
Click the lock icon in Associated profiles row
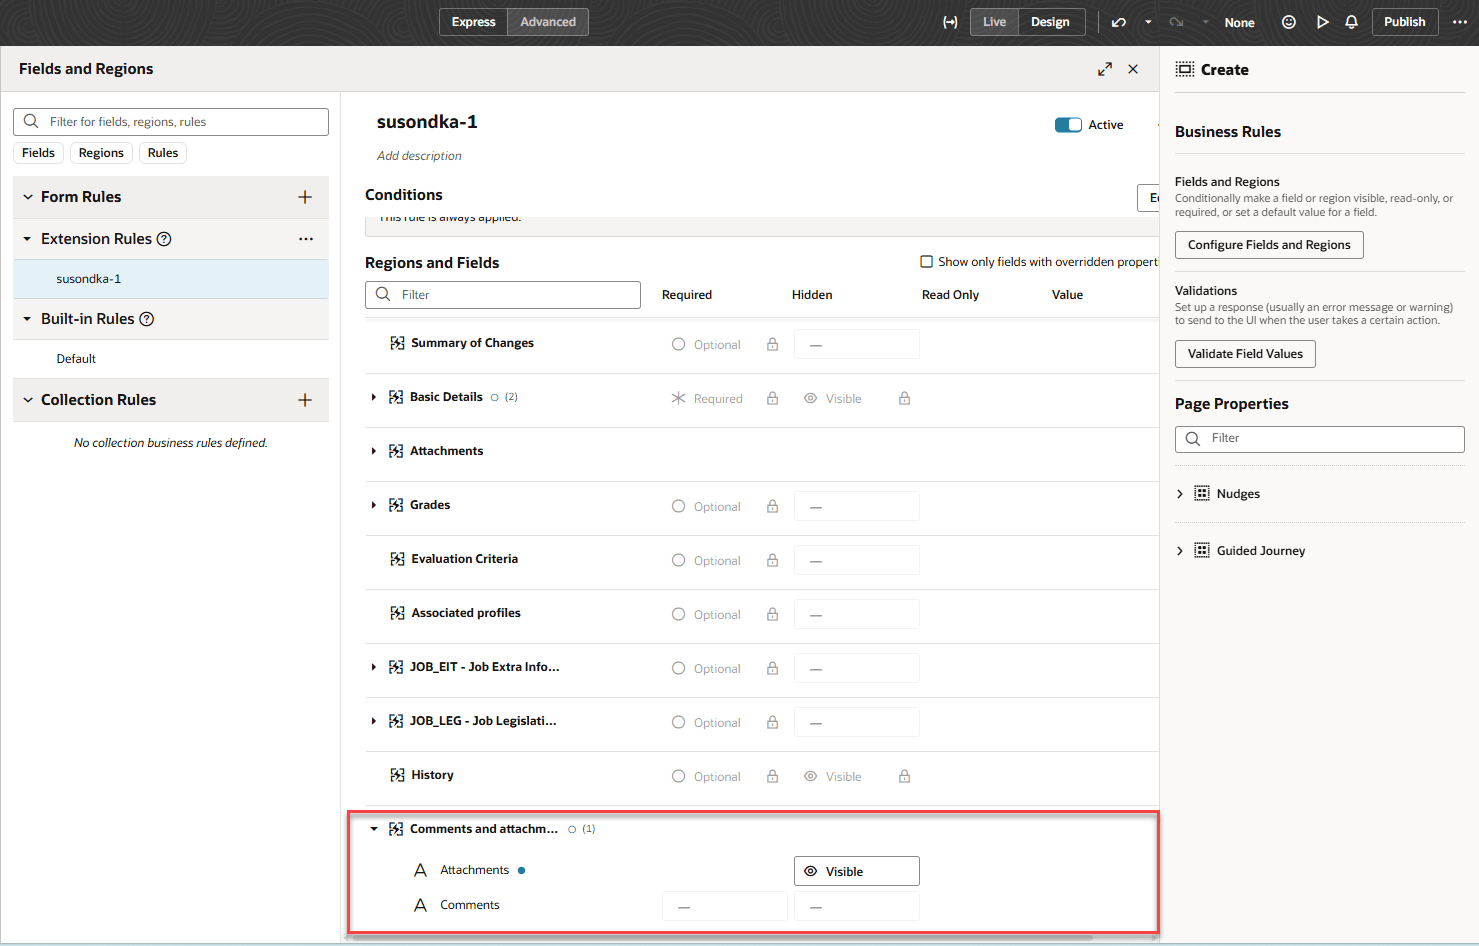772,614
